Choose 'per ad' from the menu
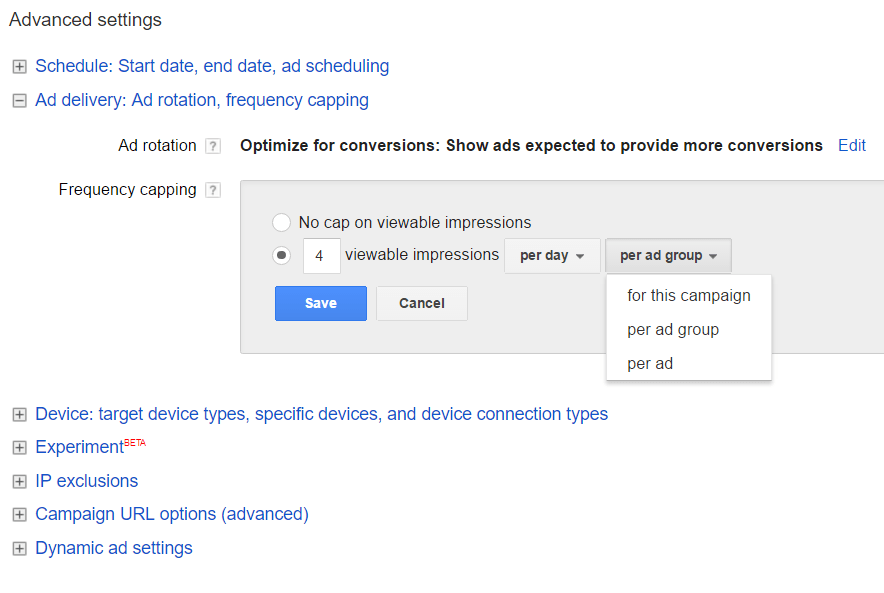884x593 pixels. (648, 363)
